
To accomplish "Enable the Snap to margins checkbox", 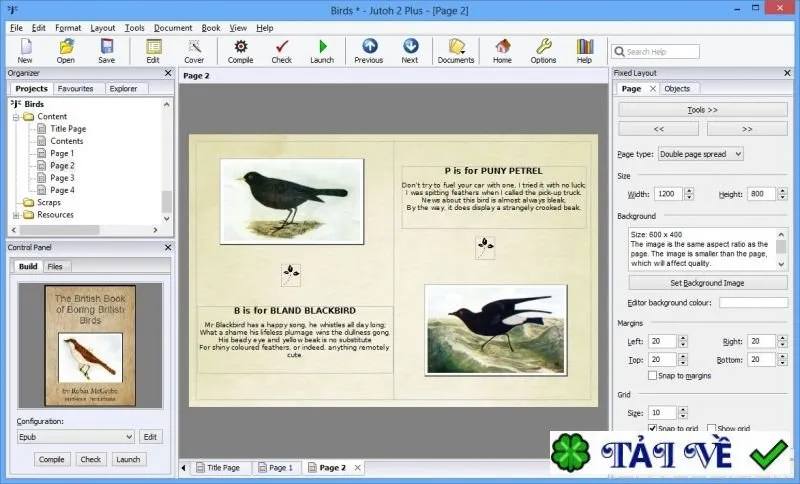I will [652, 375].
